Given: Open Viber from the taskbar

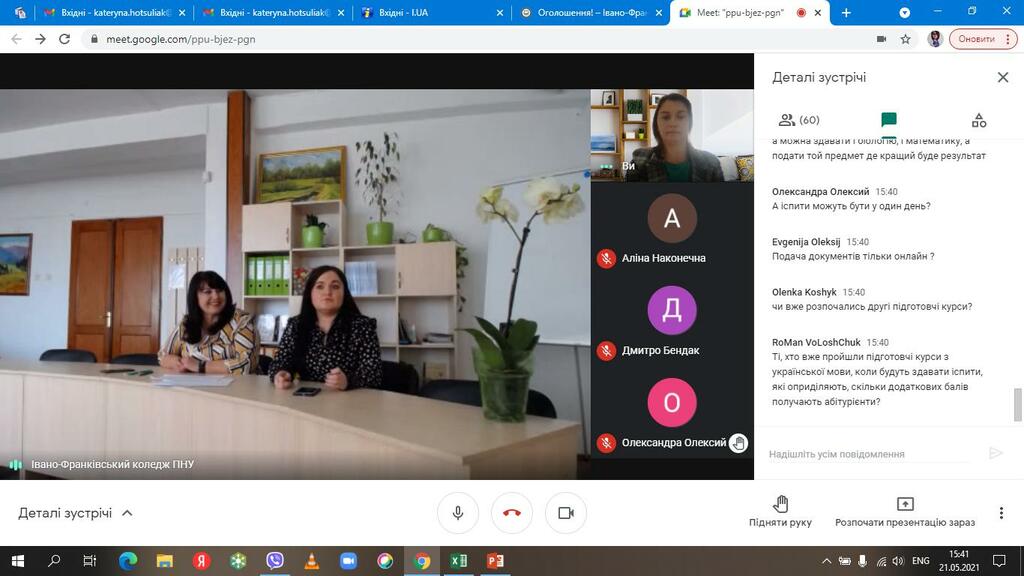Looking at the screenshot, I should [x=275, y=561].
